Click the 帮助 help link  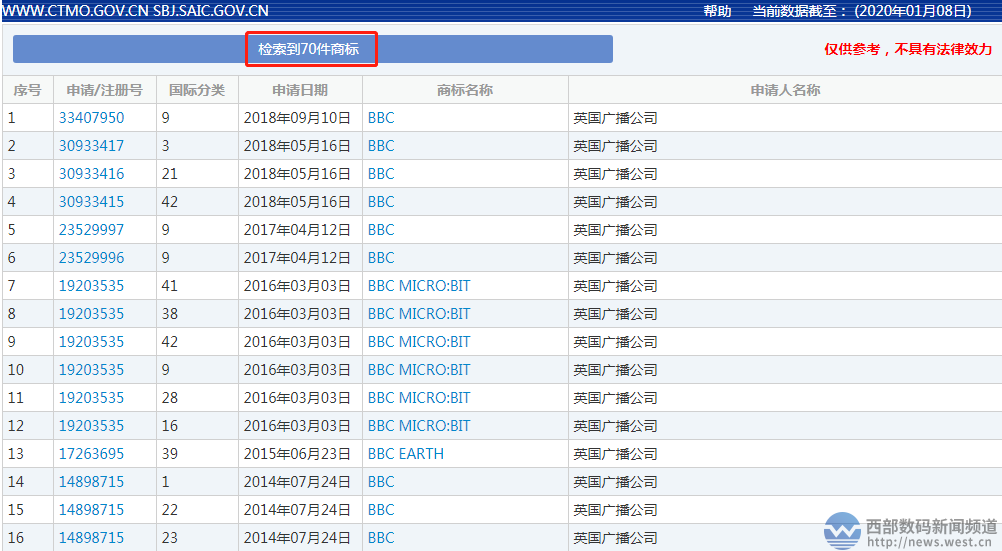(717, 11)
